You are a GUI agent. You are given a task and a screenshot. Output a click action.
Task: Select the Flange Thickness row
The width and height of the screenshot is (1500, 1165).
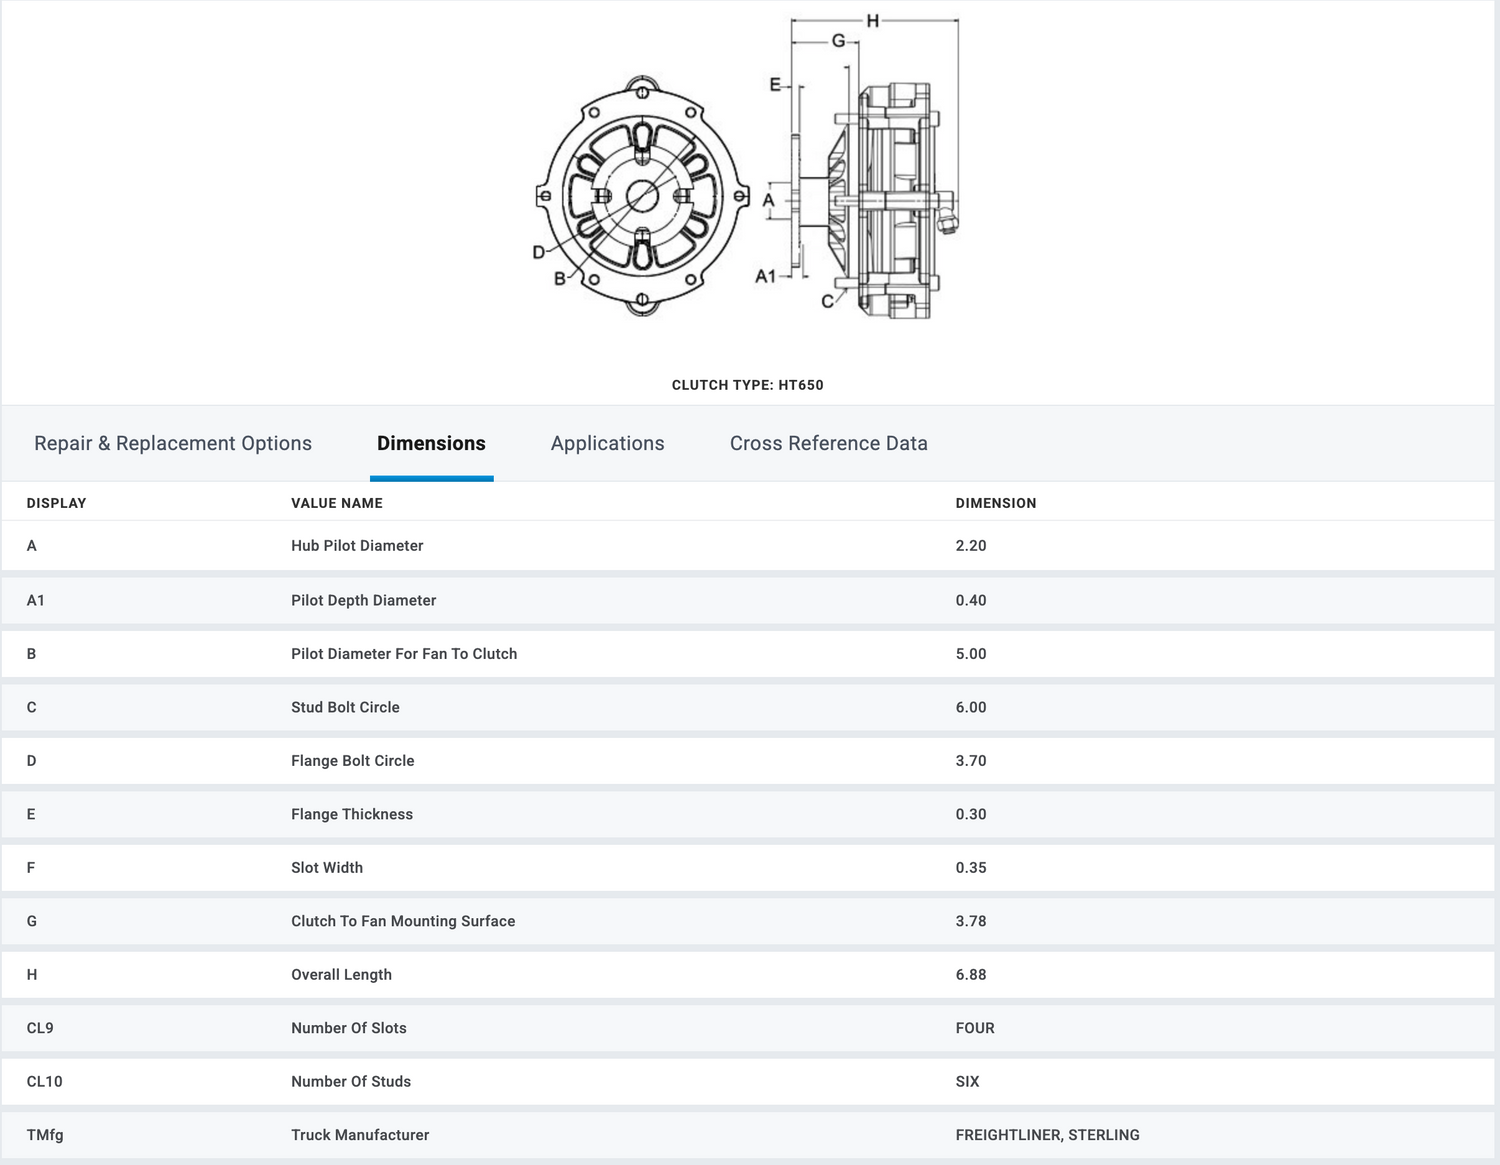coord(352,814)
